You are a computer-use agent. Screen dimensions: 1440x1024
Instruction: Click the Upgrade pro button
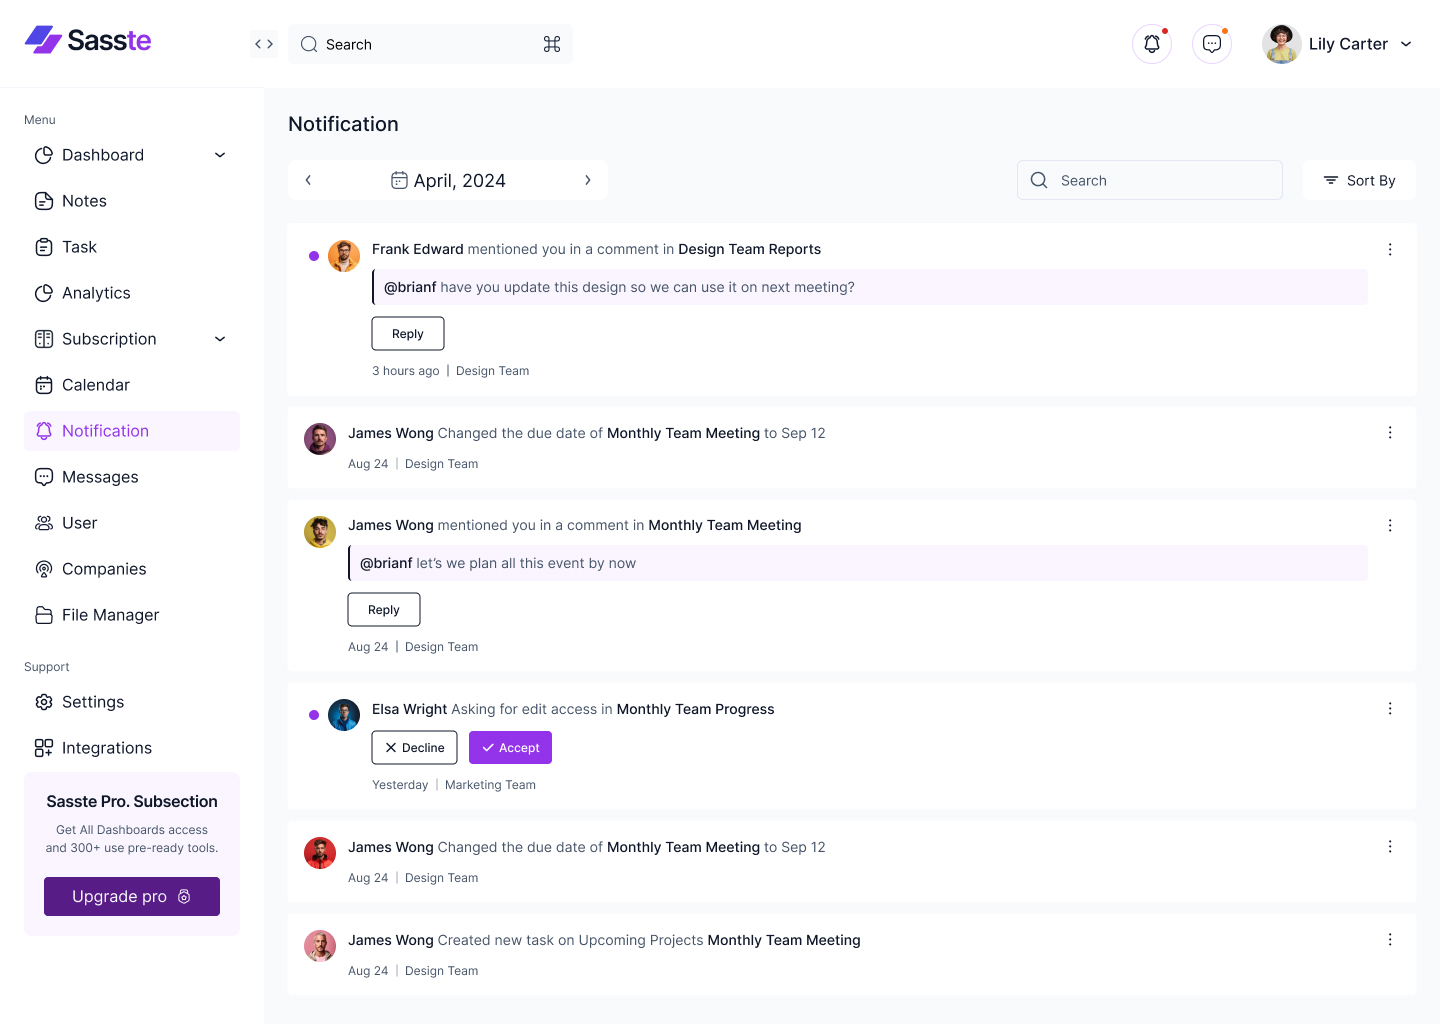tap(131, 896)
